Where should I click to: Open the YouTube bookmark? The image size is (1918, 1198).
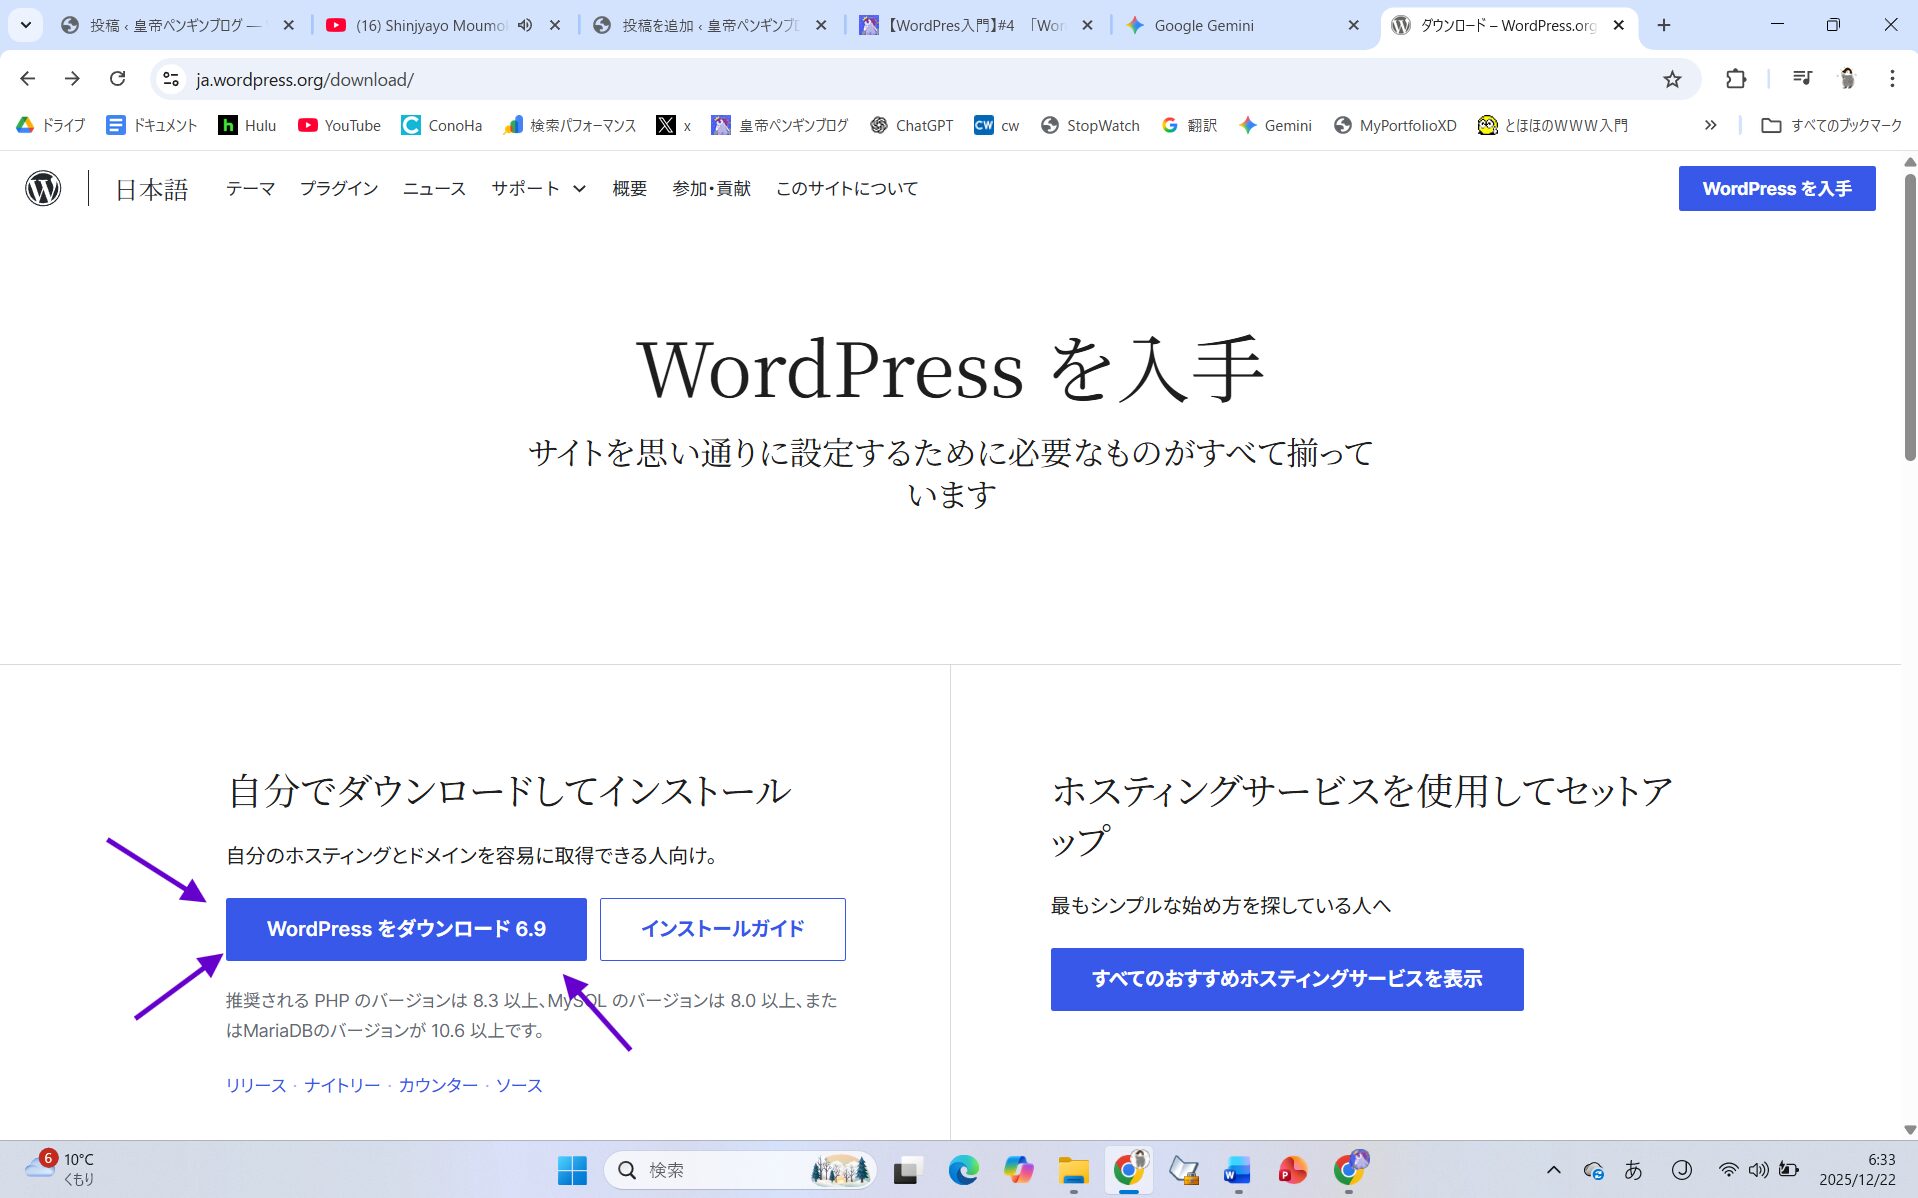339,125
